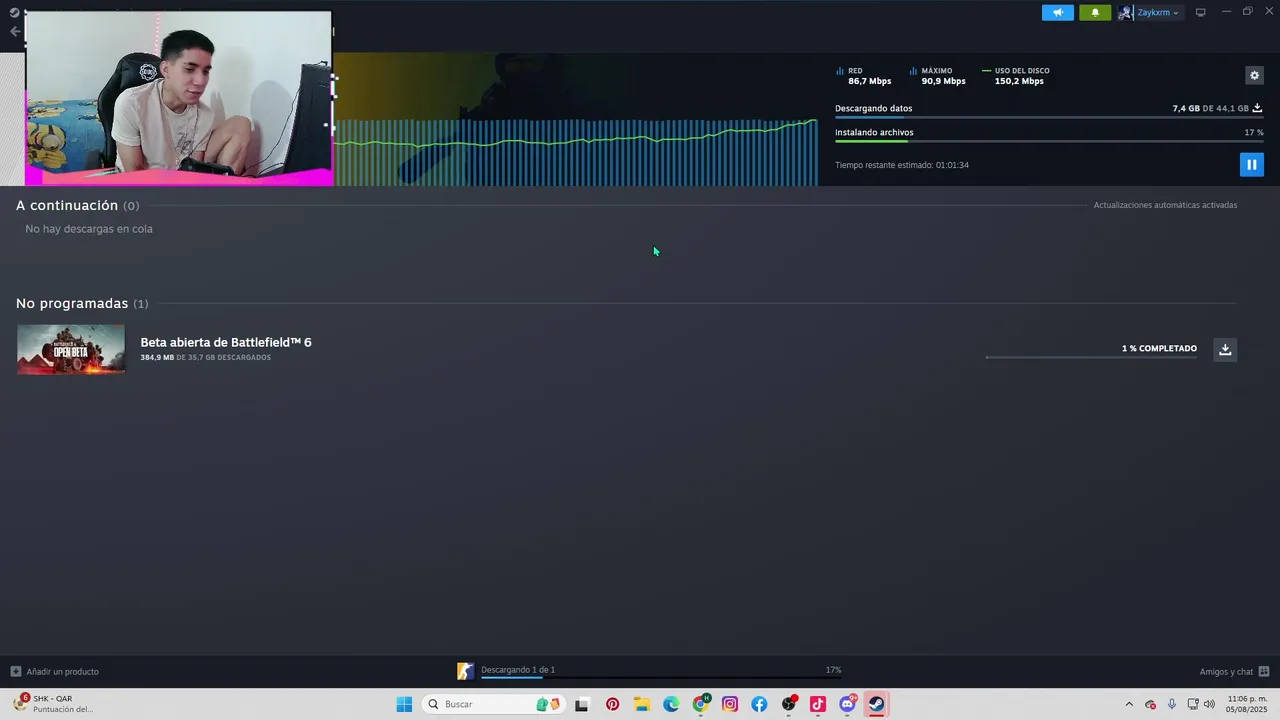Viewport: 1280px width, 720px height.
Task: Click the plus icon by Añadir un producto
Action: coord(15,672)
